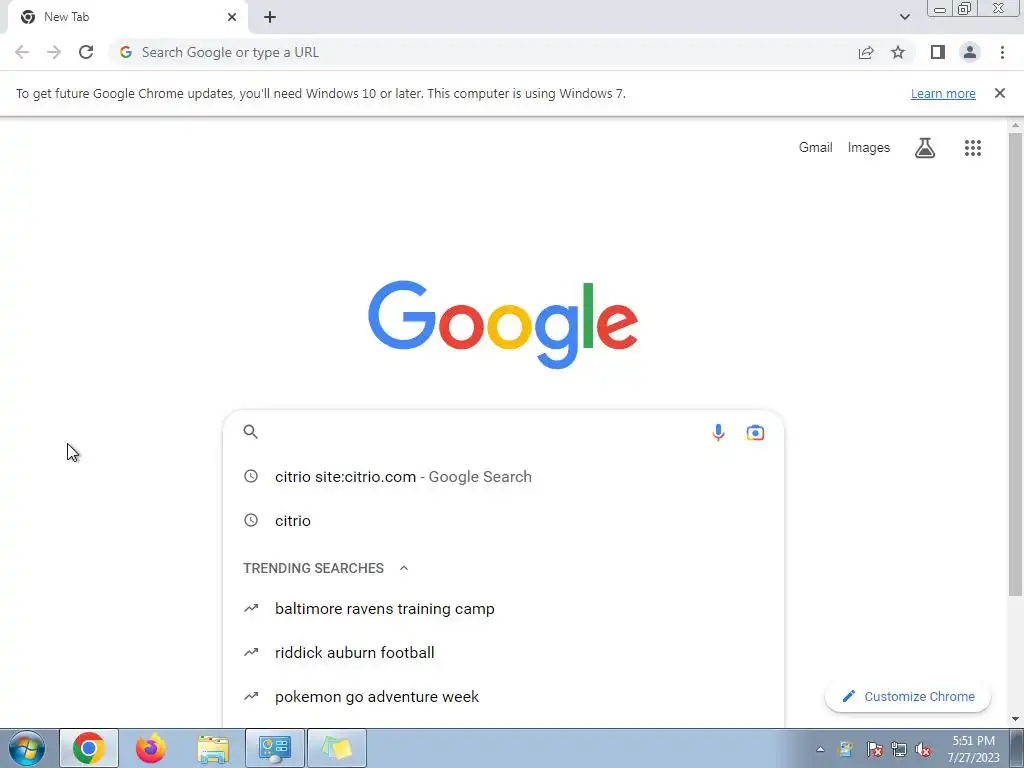This screenshot has height=768, width=1024.
Task: Open the Control Panel taskbar item
Action: tap(275, 748)
